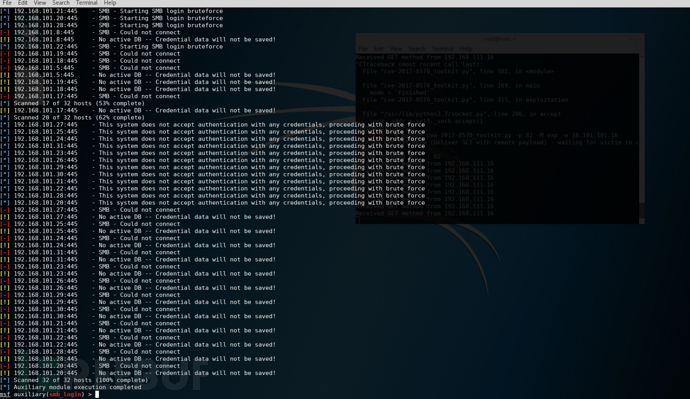Maximize the faded root@kali terminal window

631,39
